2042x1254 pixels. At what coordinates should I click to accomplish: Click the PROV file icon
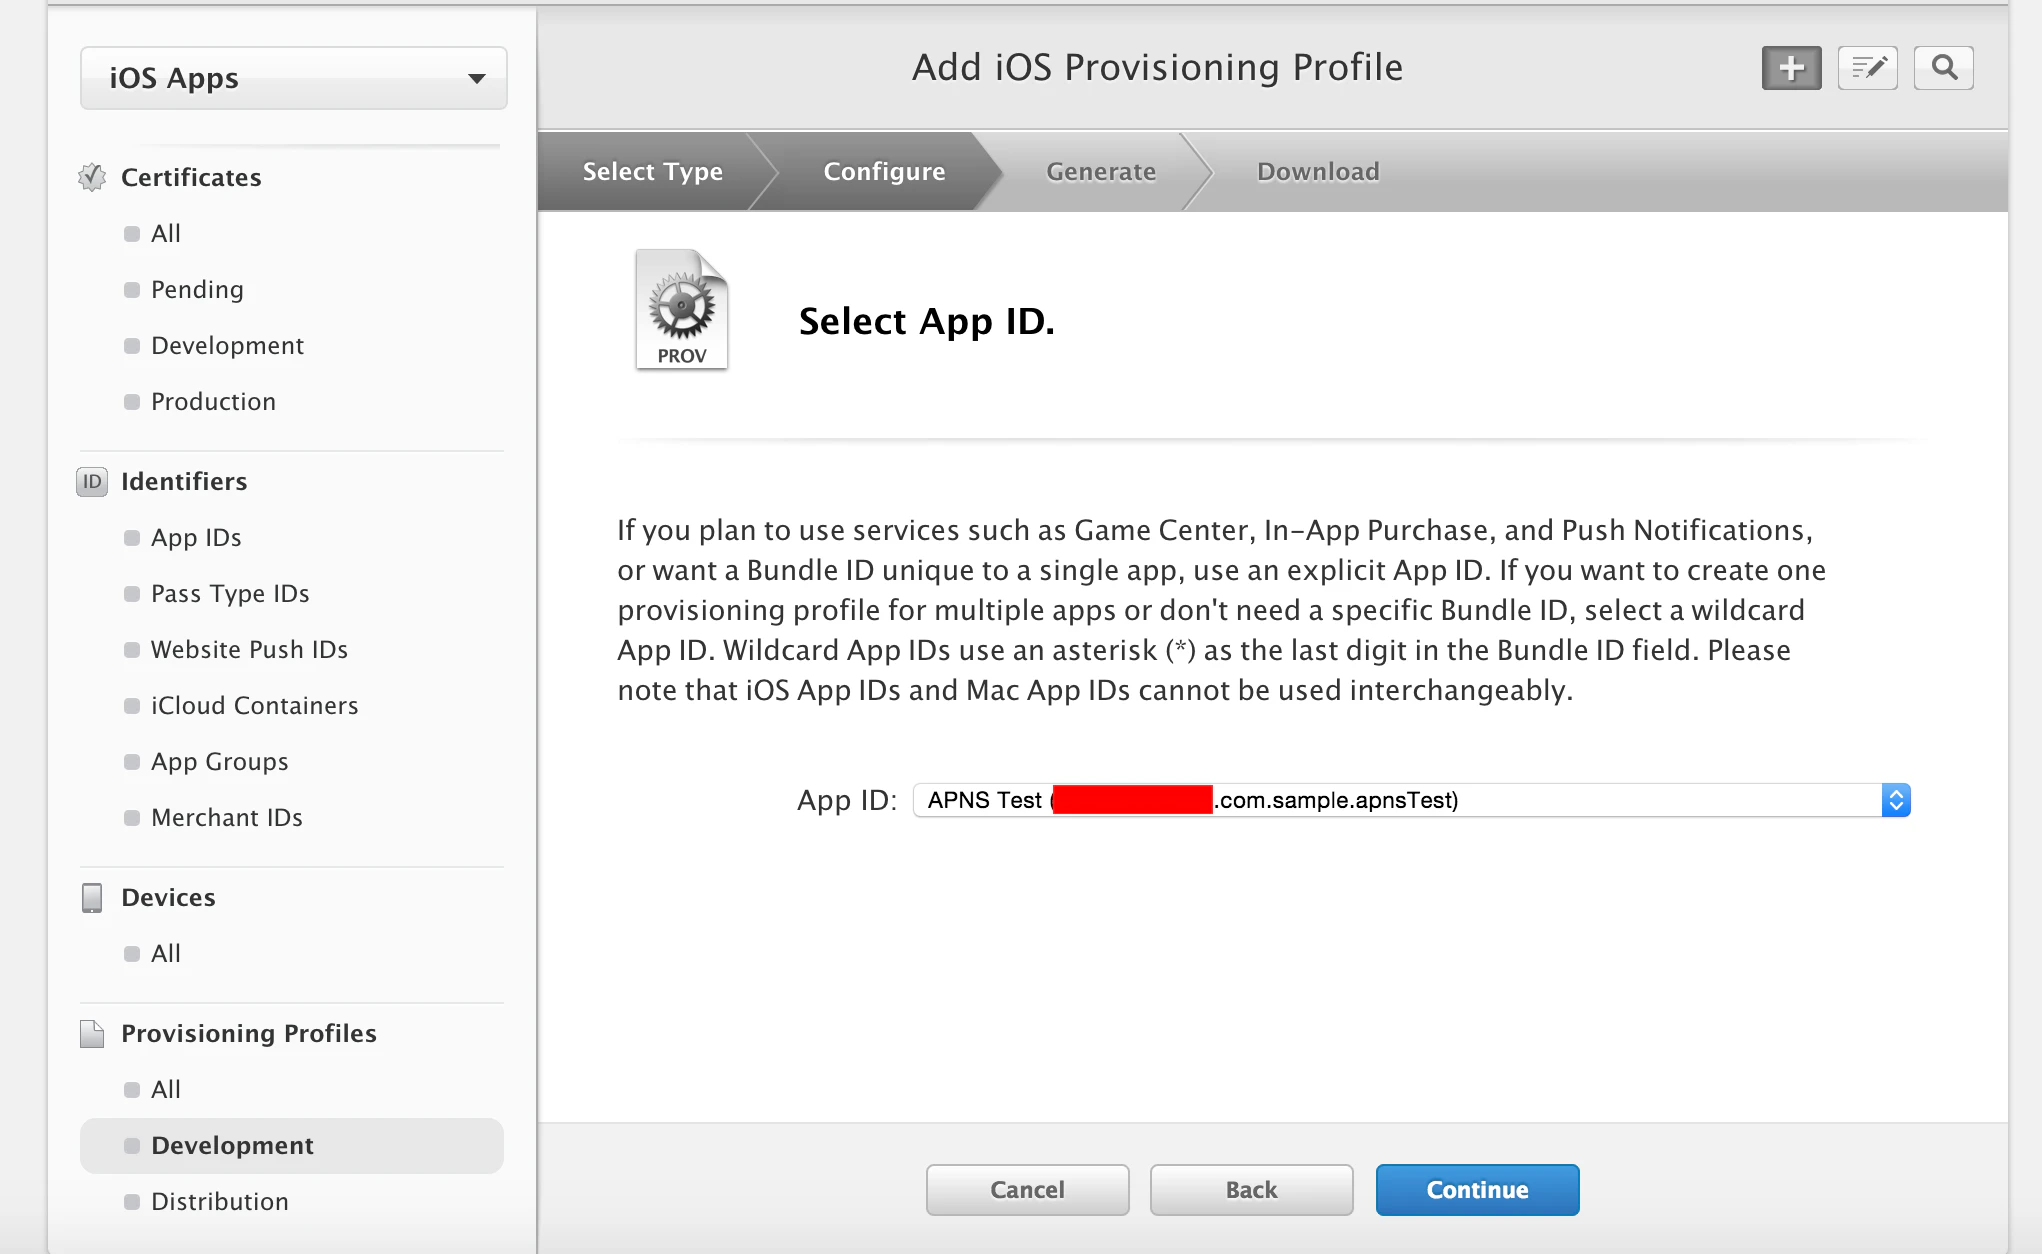(x=682, y=310)
